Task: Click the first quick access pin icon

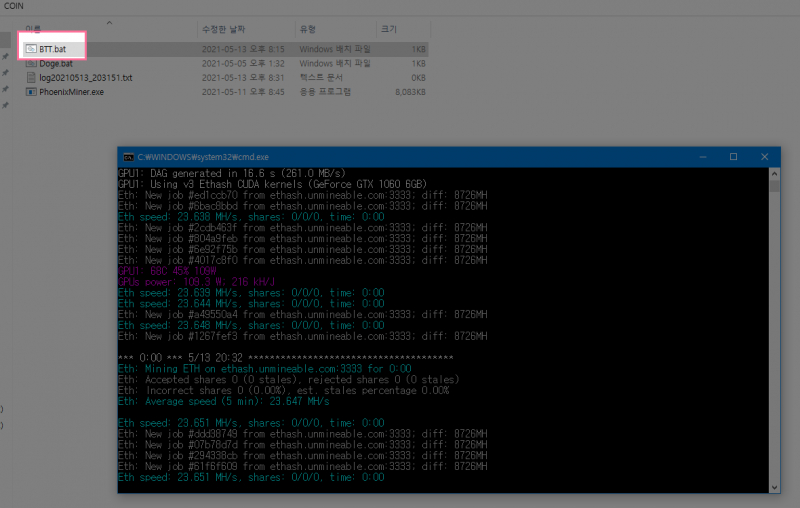Action: [x=5, y=56]
